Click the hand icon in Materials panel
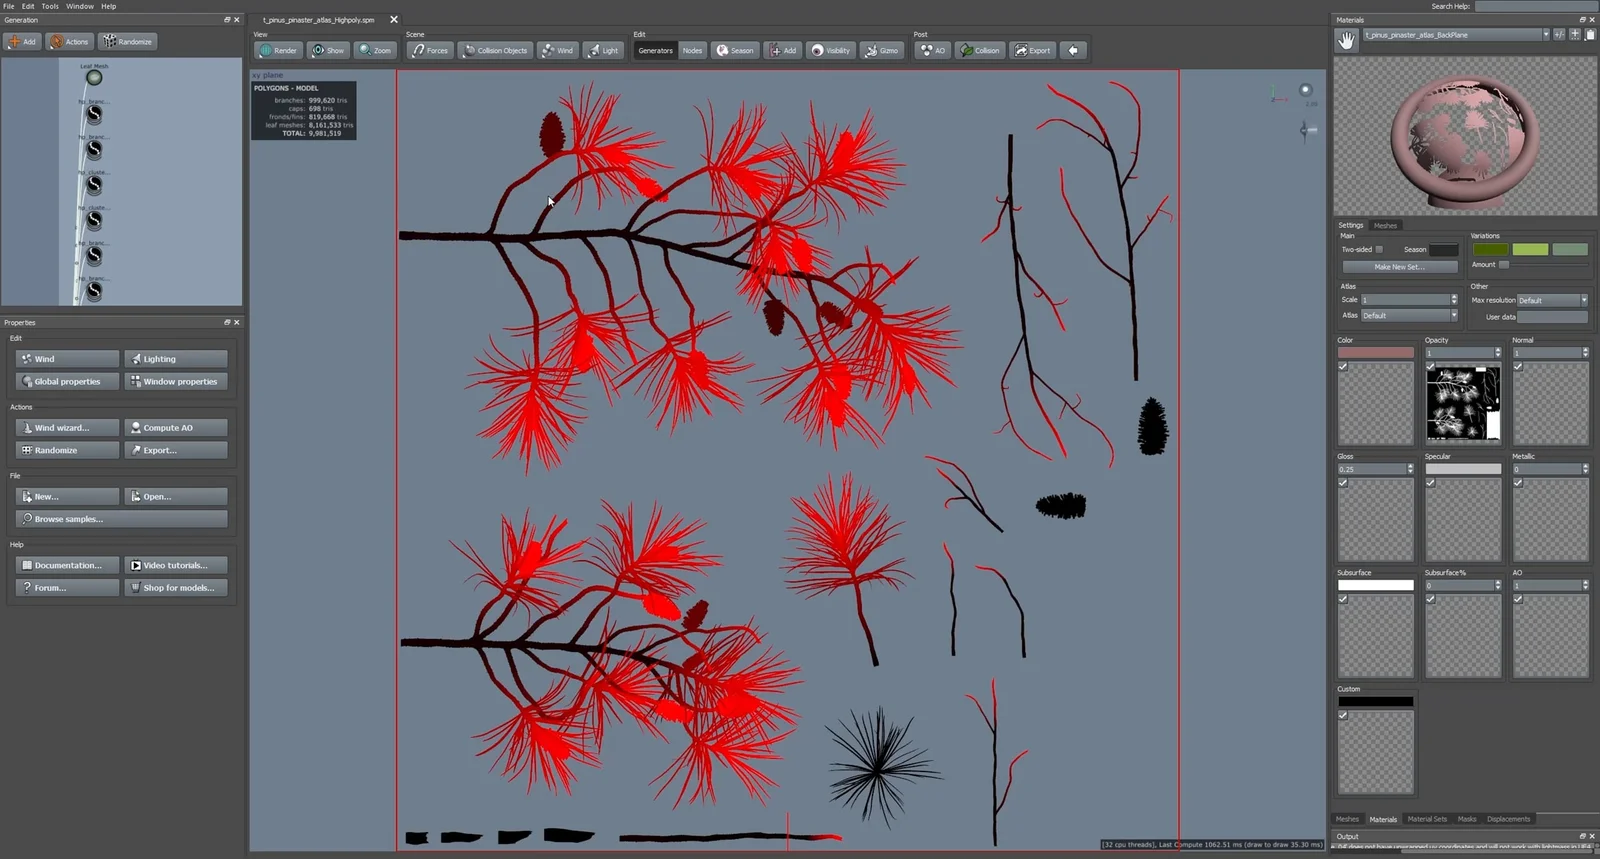 click(x=1346, y=39)
